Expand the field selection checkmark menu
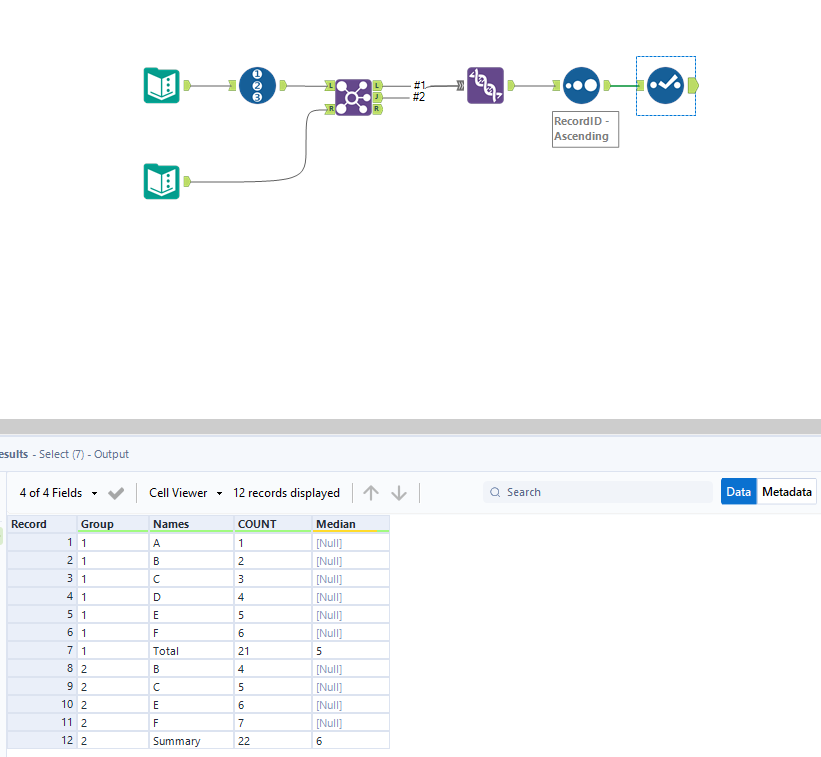This screenshot has width=821, height=757. tap(115, 492)
